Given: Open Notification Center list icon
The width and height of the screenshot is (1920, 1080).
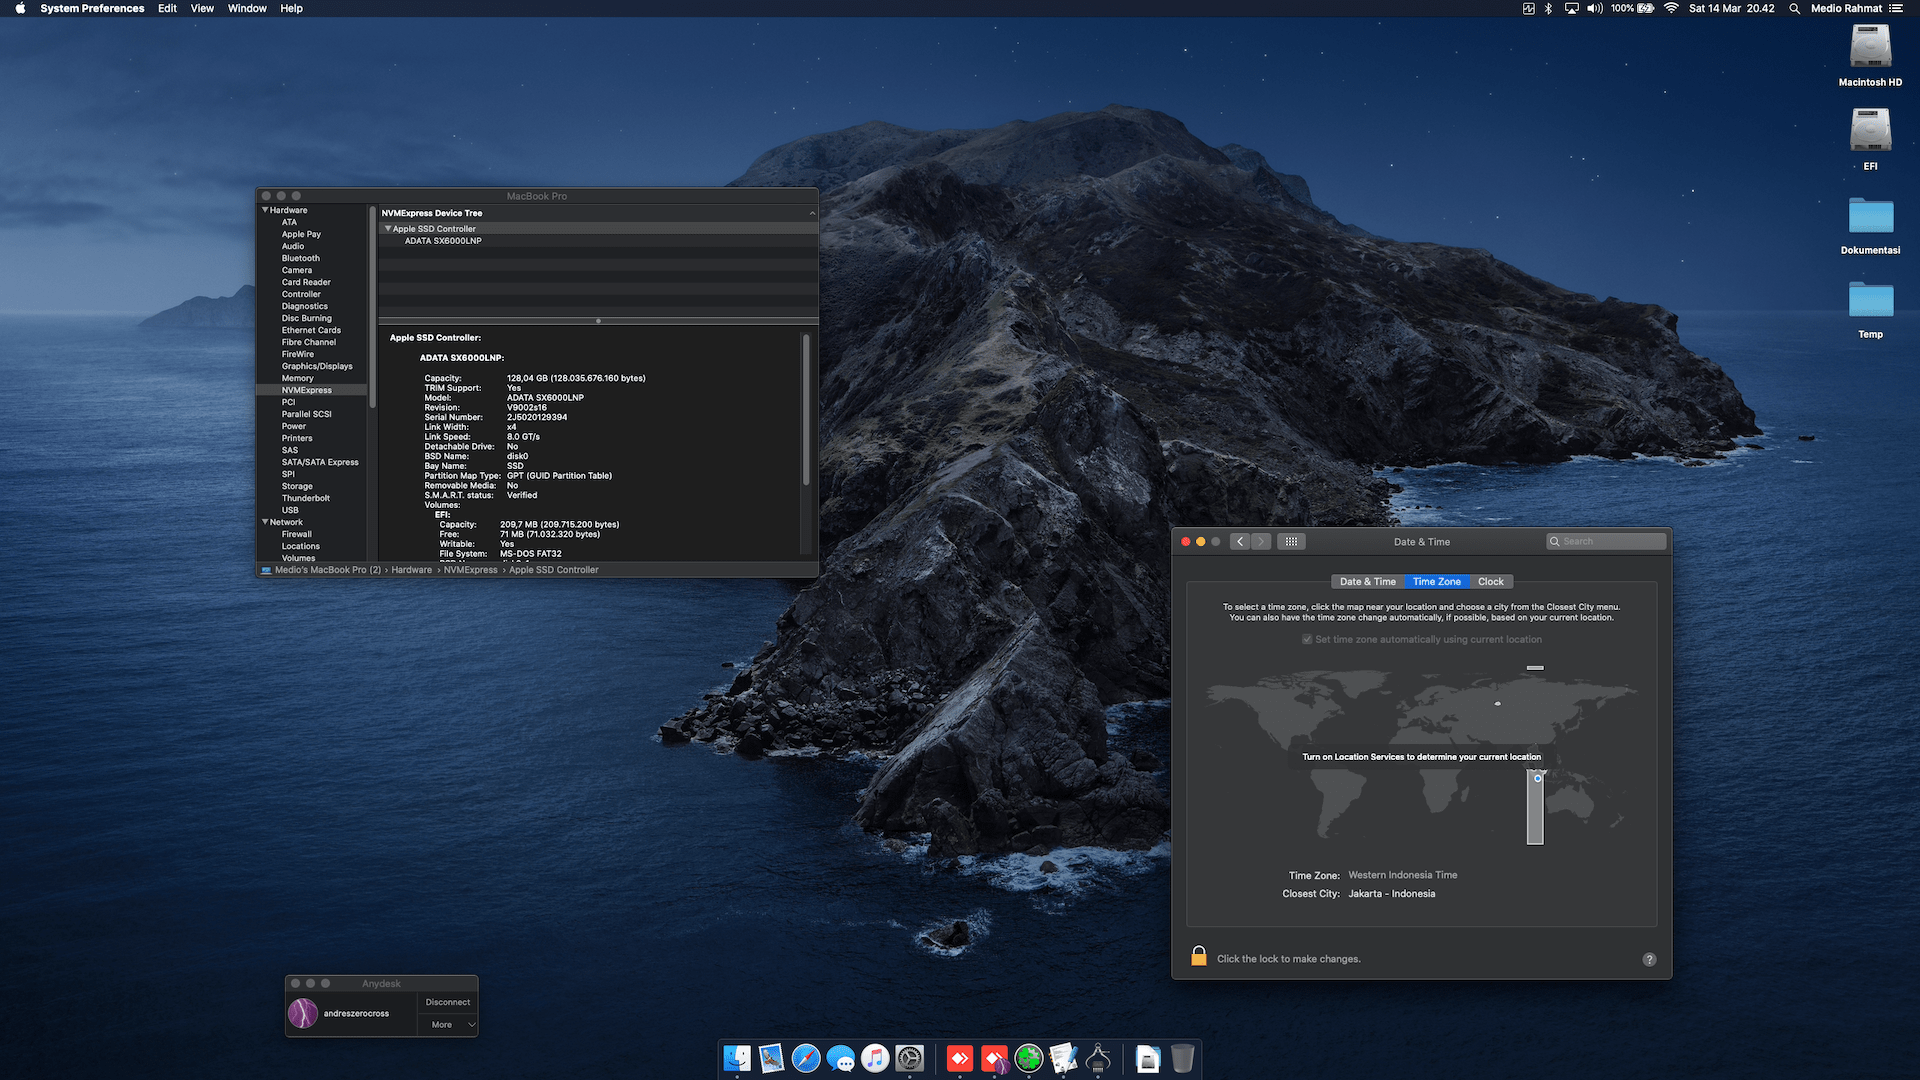Looking at the screenshot, I should pyautogui.click(x=1896, y=8).
